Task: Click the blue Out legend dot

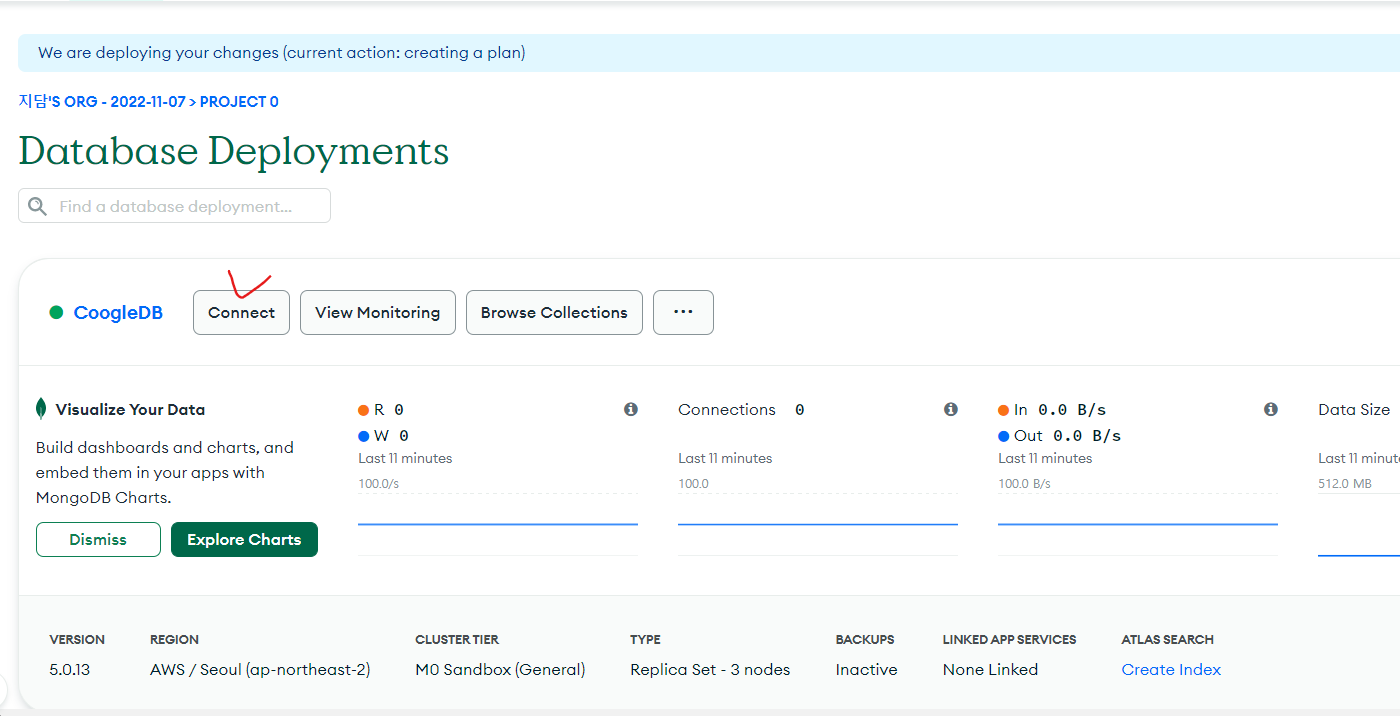Action: pos(1004,436)
